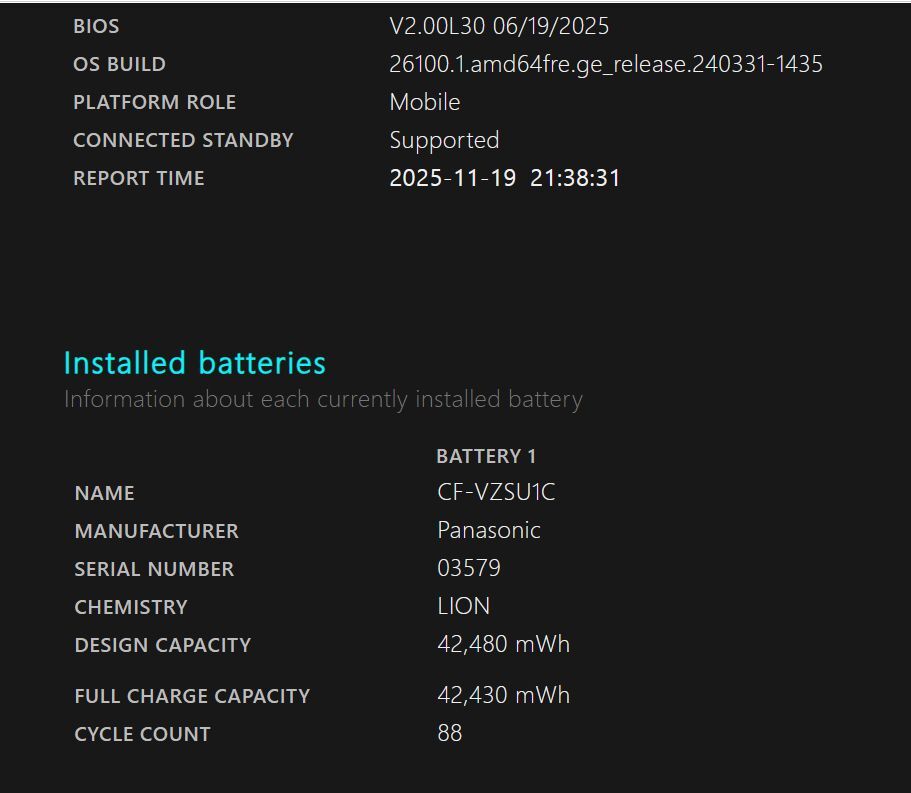The width and height of the screenshot is (911, 793).
Task: Click the PLATFORM ROLE label
Action: pyautogui.click(x=154, y=102)
